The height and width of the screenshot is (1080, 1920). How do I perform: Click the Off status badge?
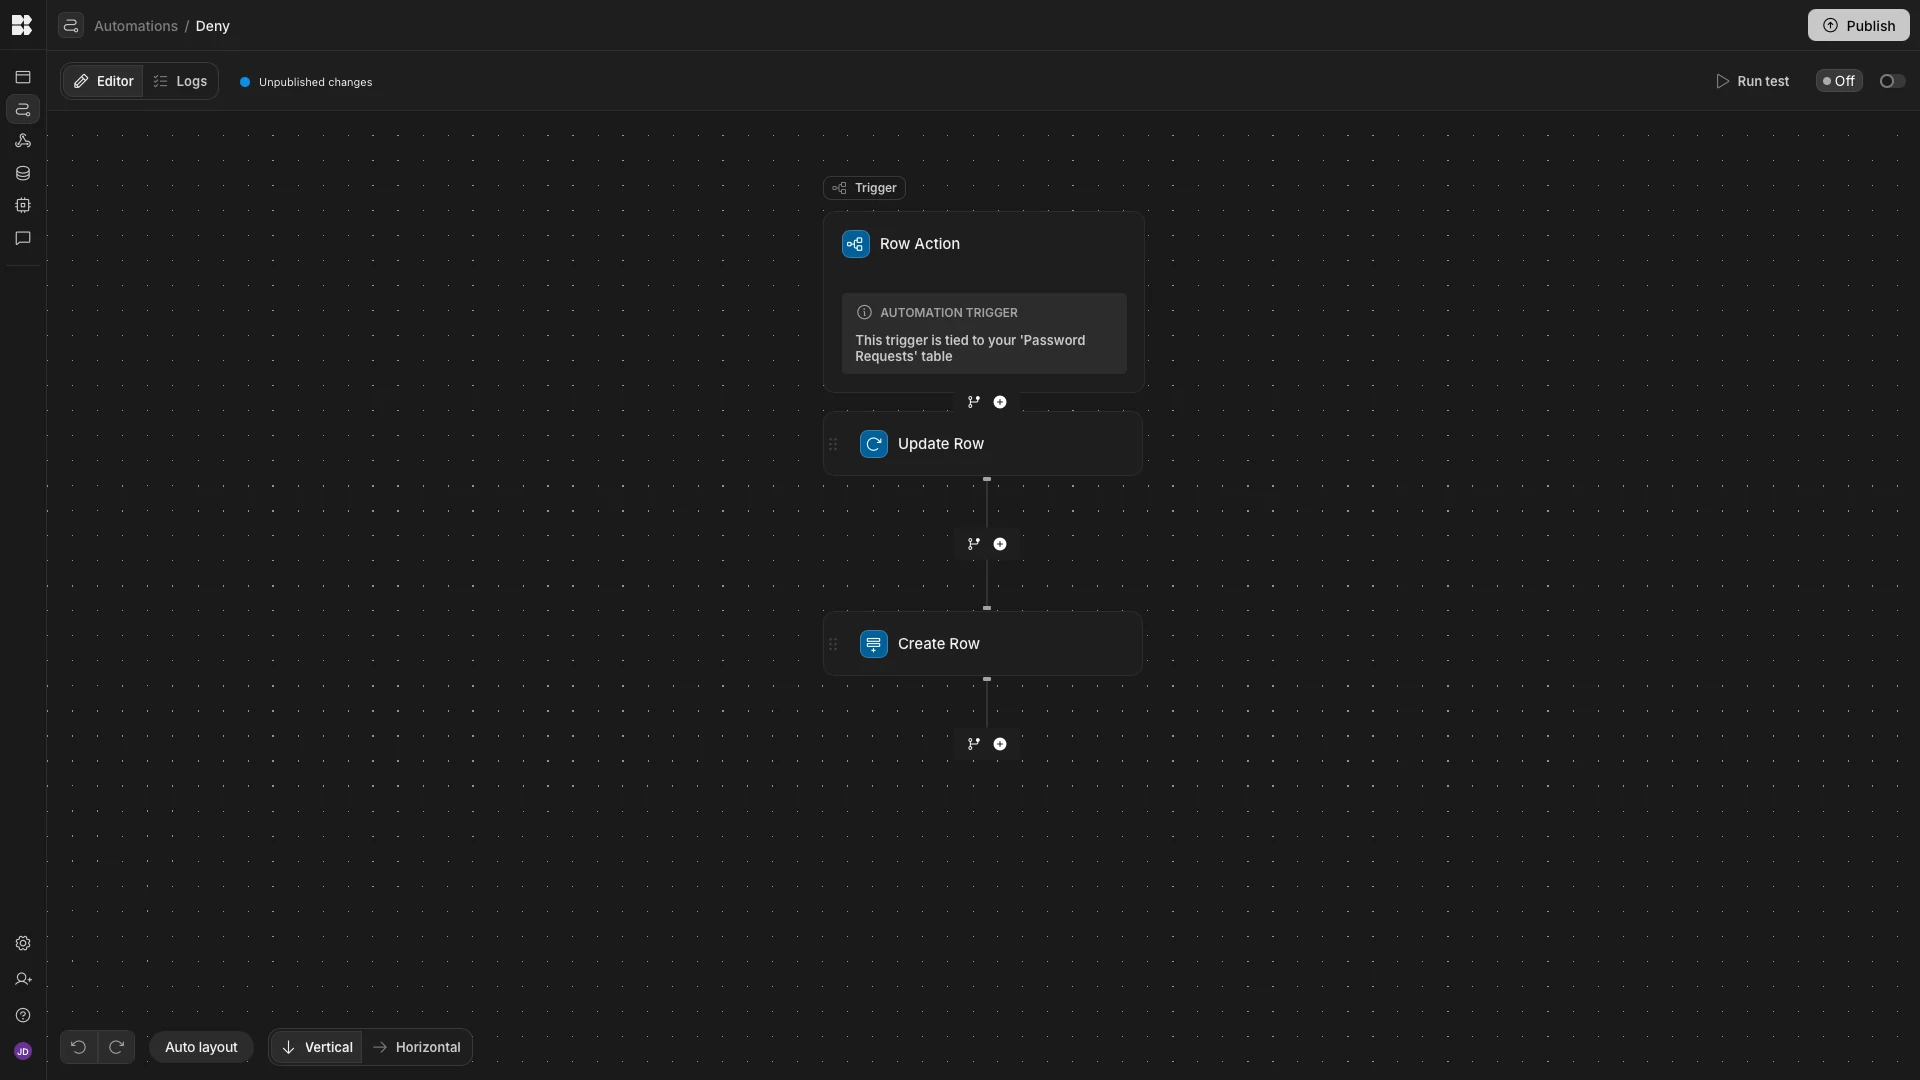point(1839,81)
